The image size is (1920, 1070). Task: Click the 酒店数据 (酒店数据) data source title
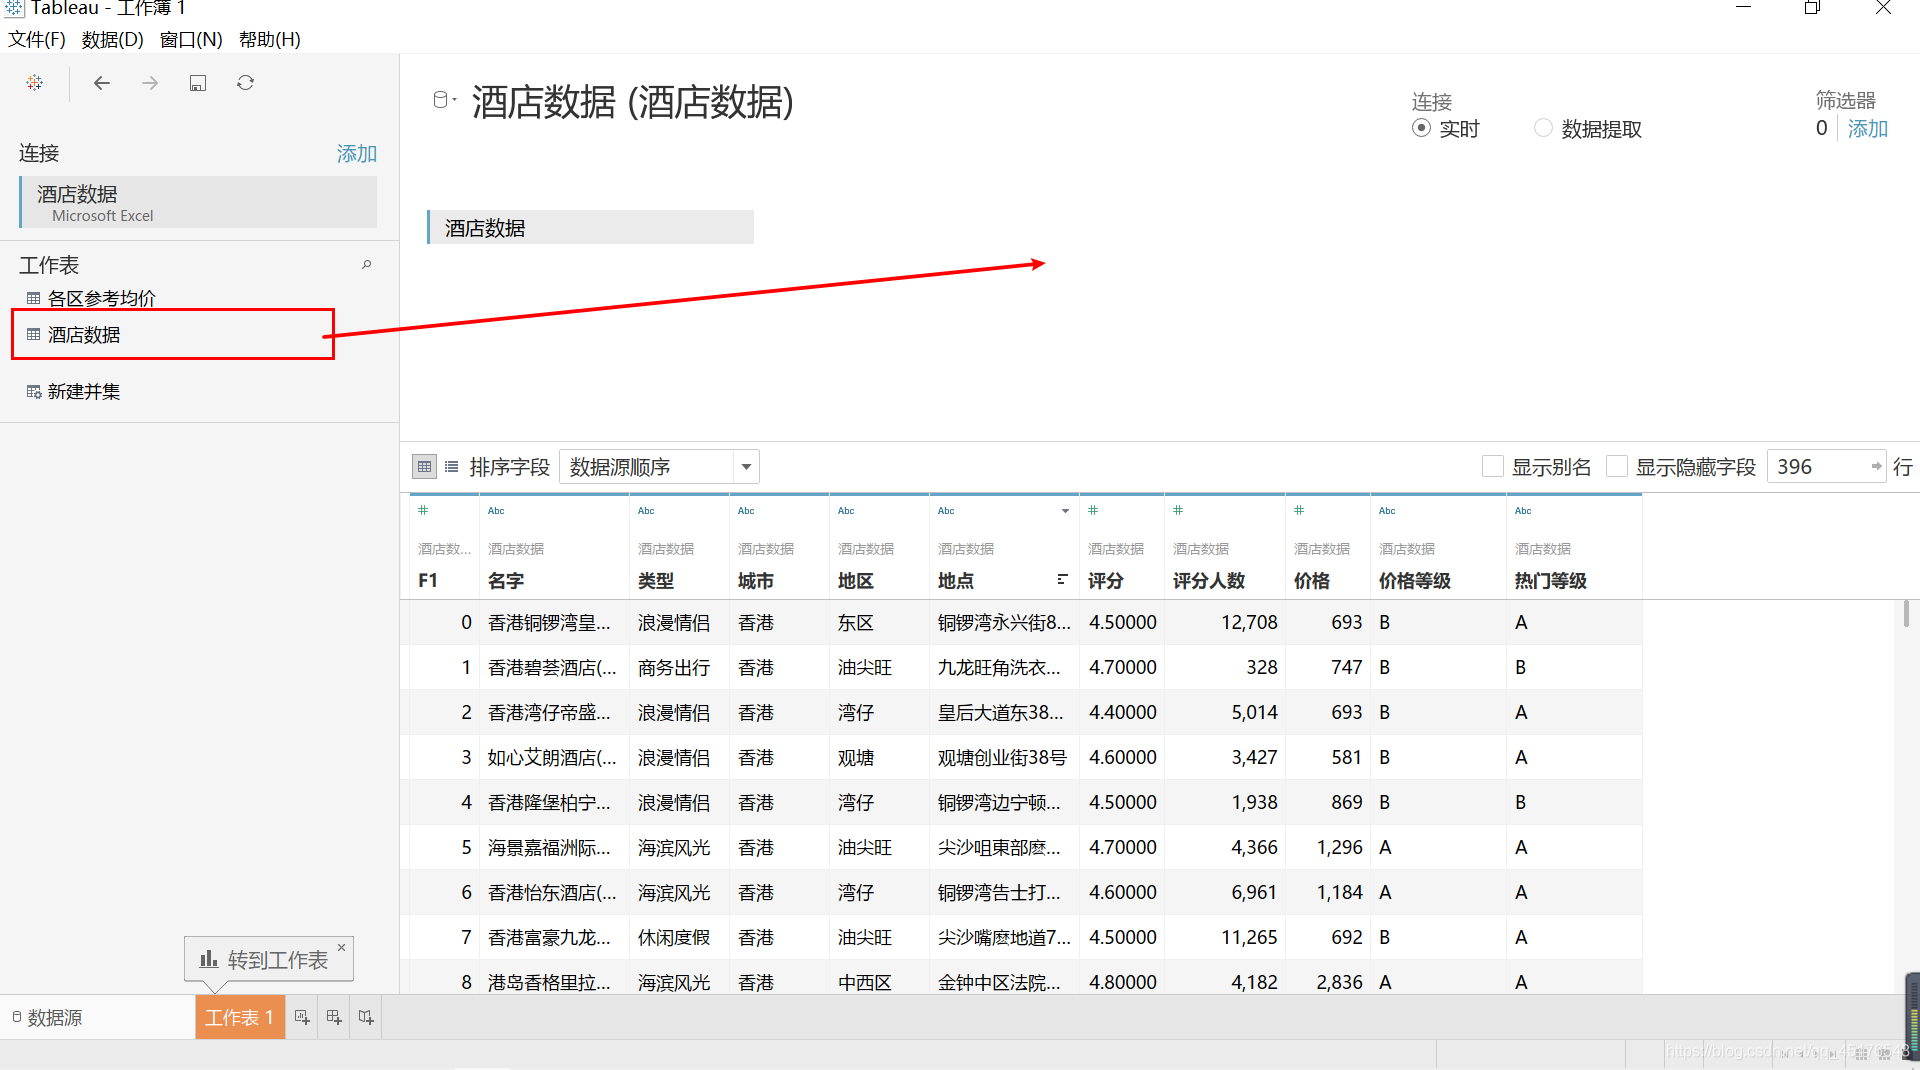pos(632,102)
